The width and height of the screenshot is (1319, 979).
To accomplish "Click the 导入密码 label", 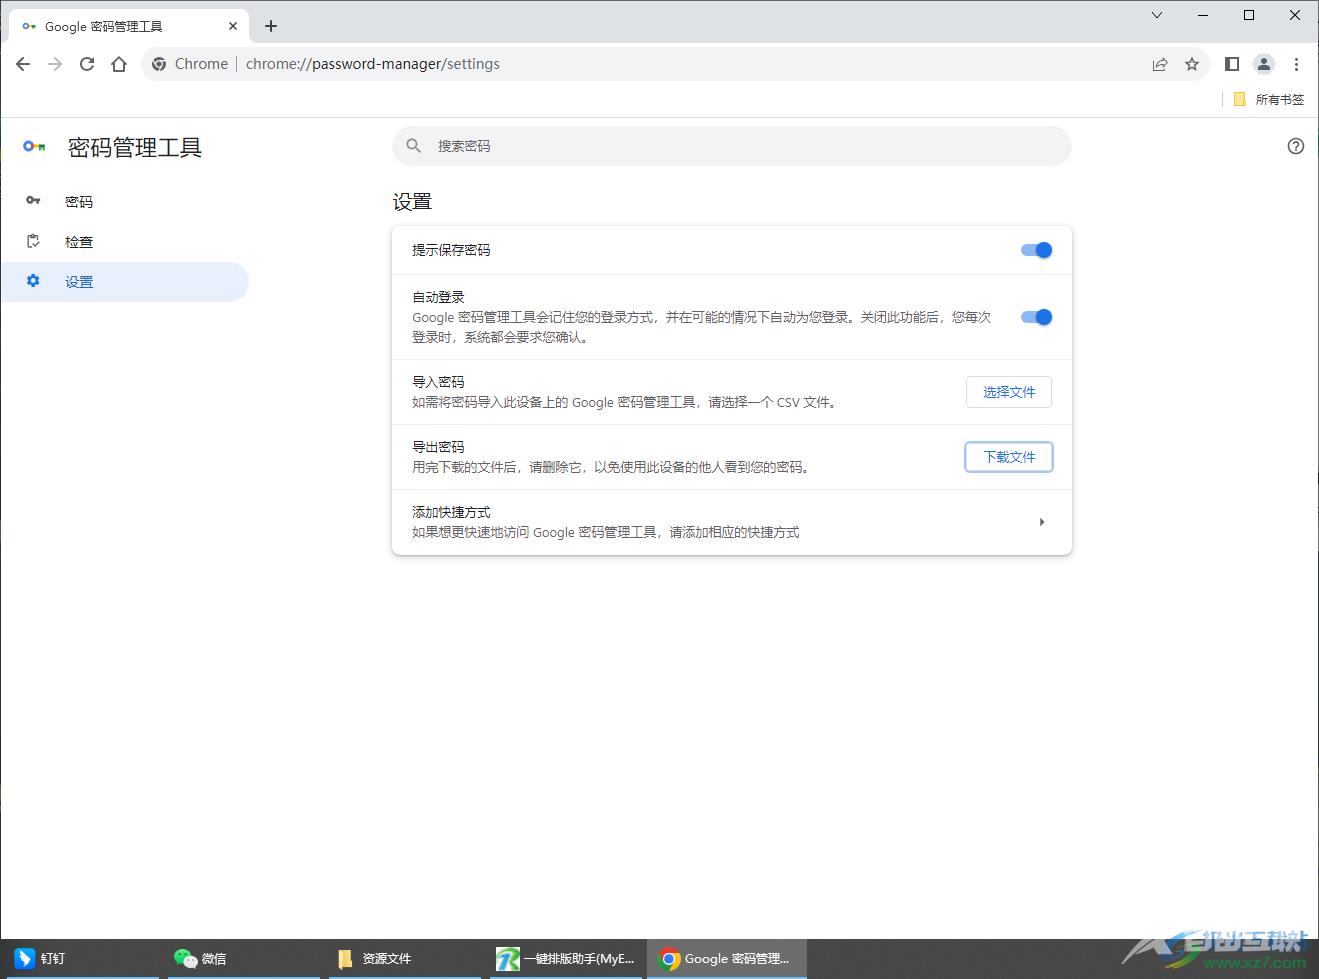I will click(x=438, y=382).
